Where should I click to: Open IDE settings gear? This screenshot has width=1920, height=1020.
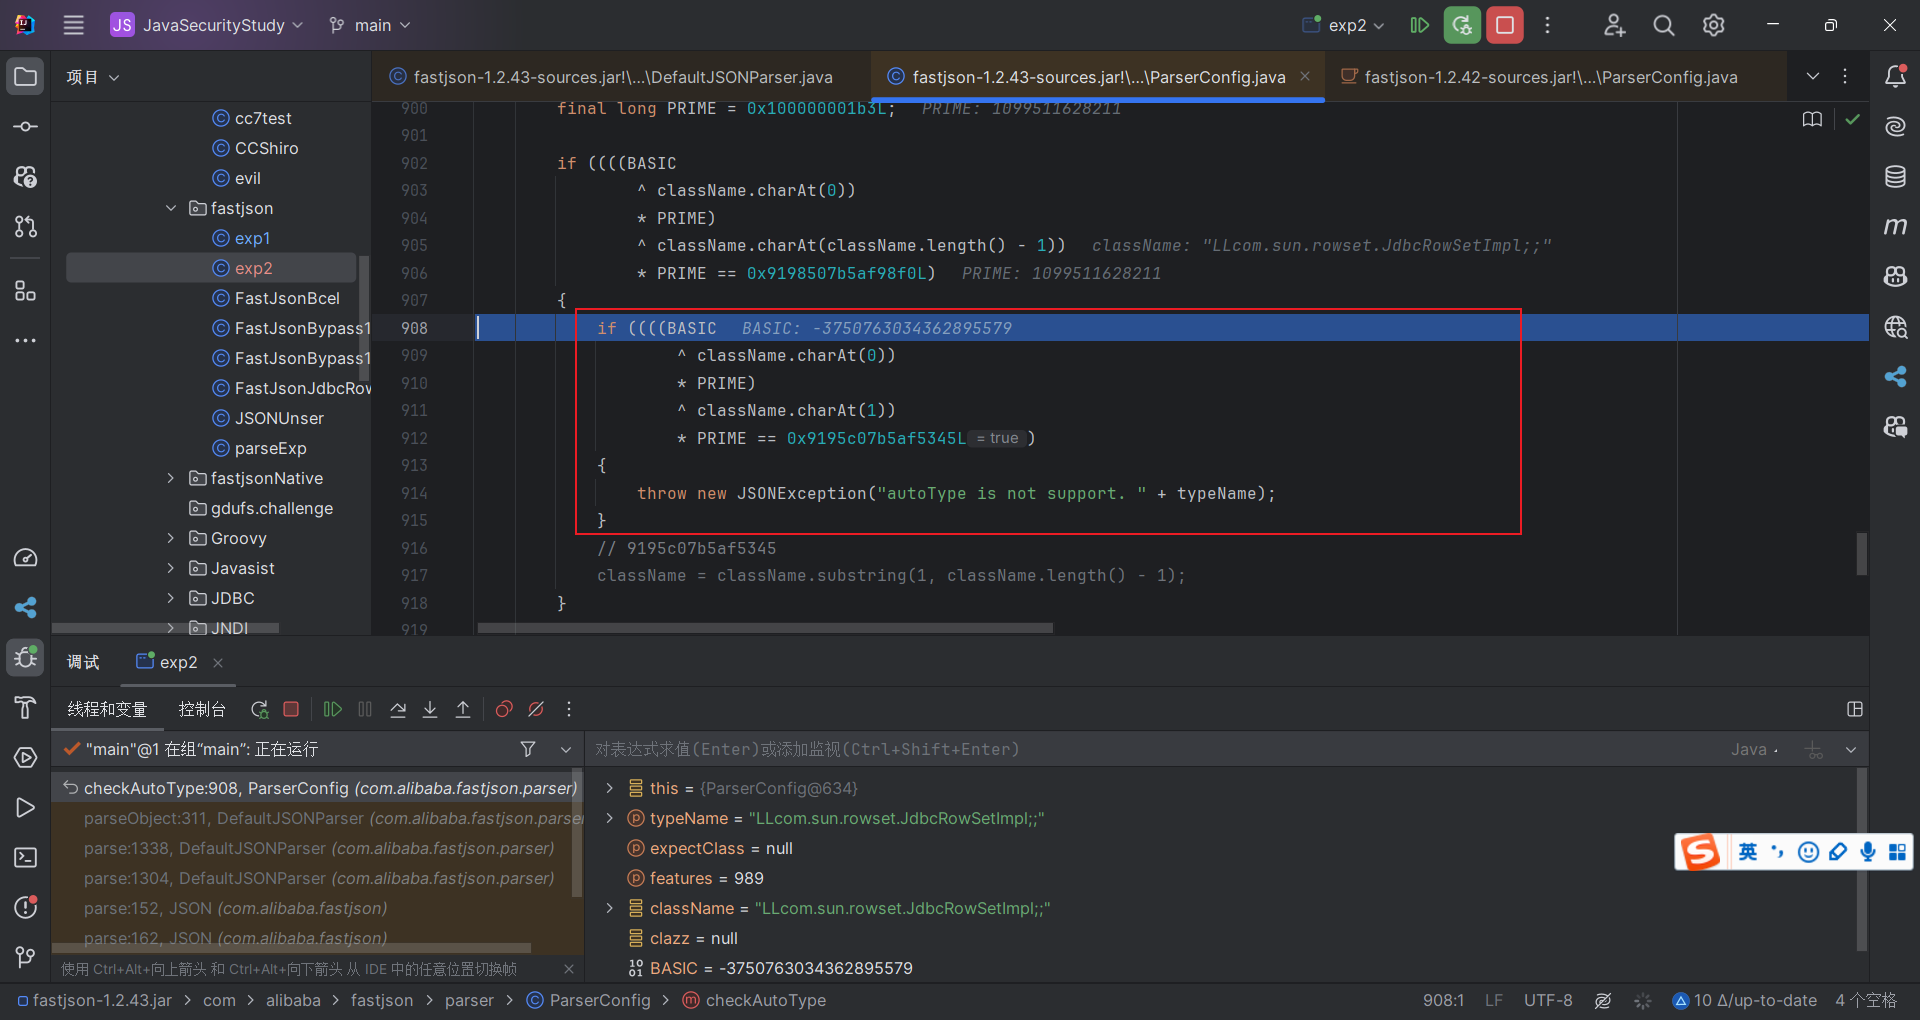tap(1714, 25)
